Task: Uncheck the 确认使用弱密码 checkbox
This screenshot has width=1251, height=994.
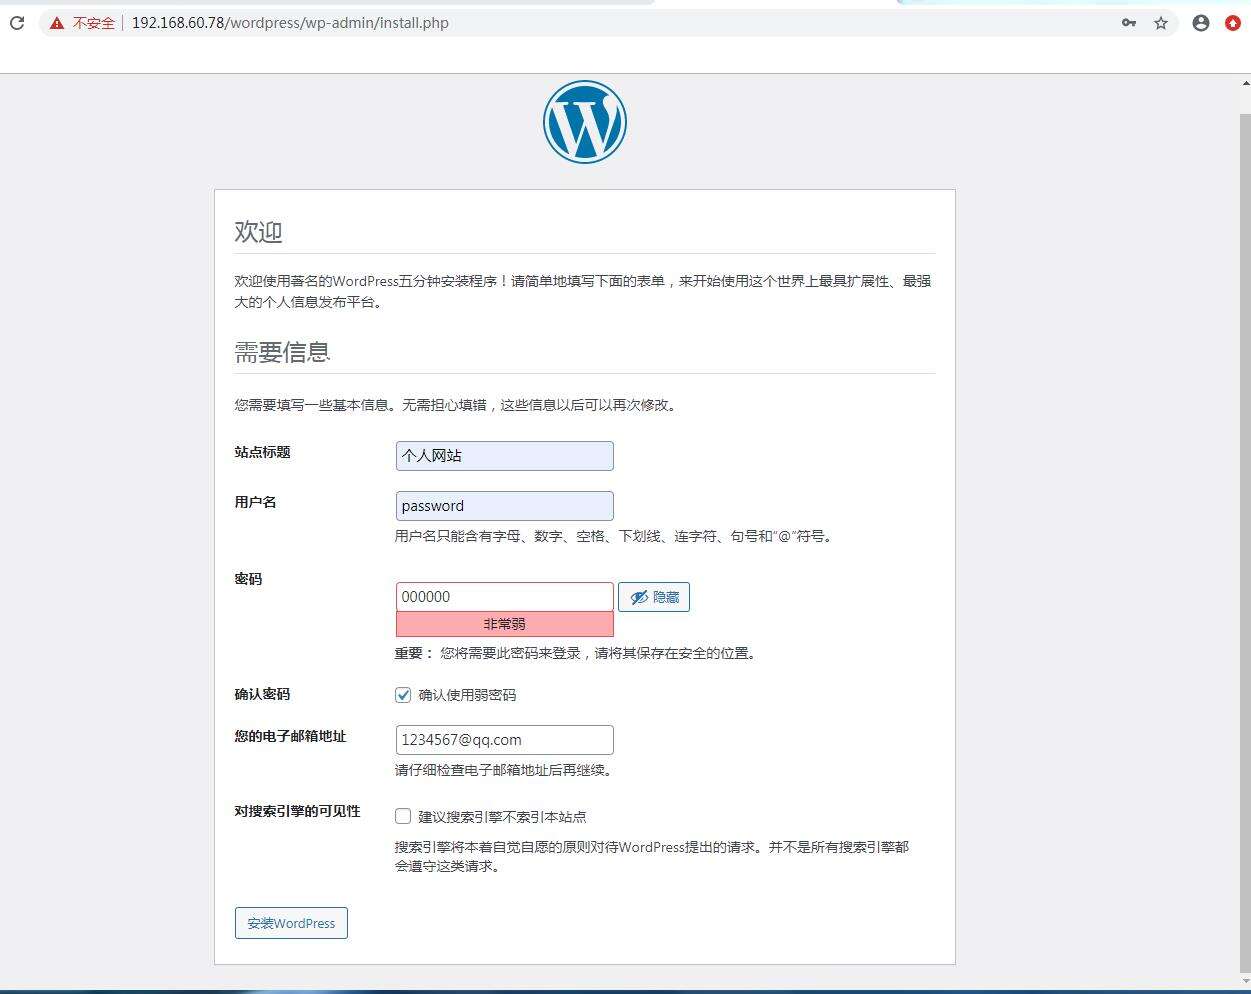Action: [403, 695]
